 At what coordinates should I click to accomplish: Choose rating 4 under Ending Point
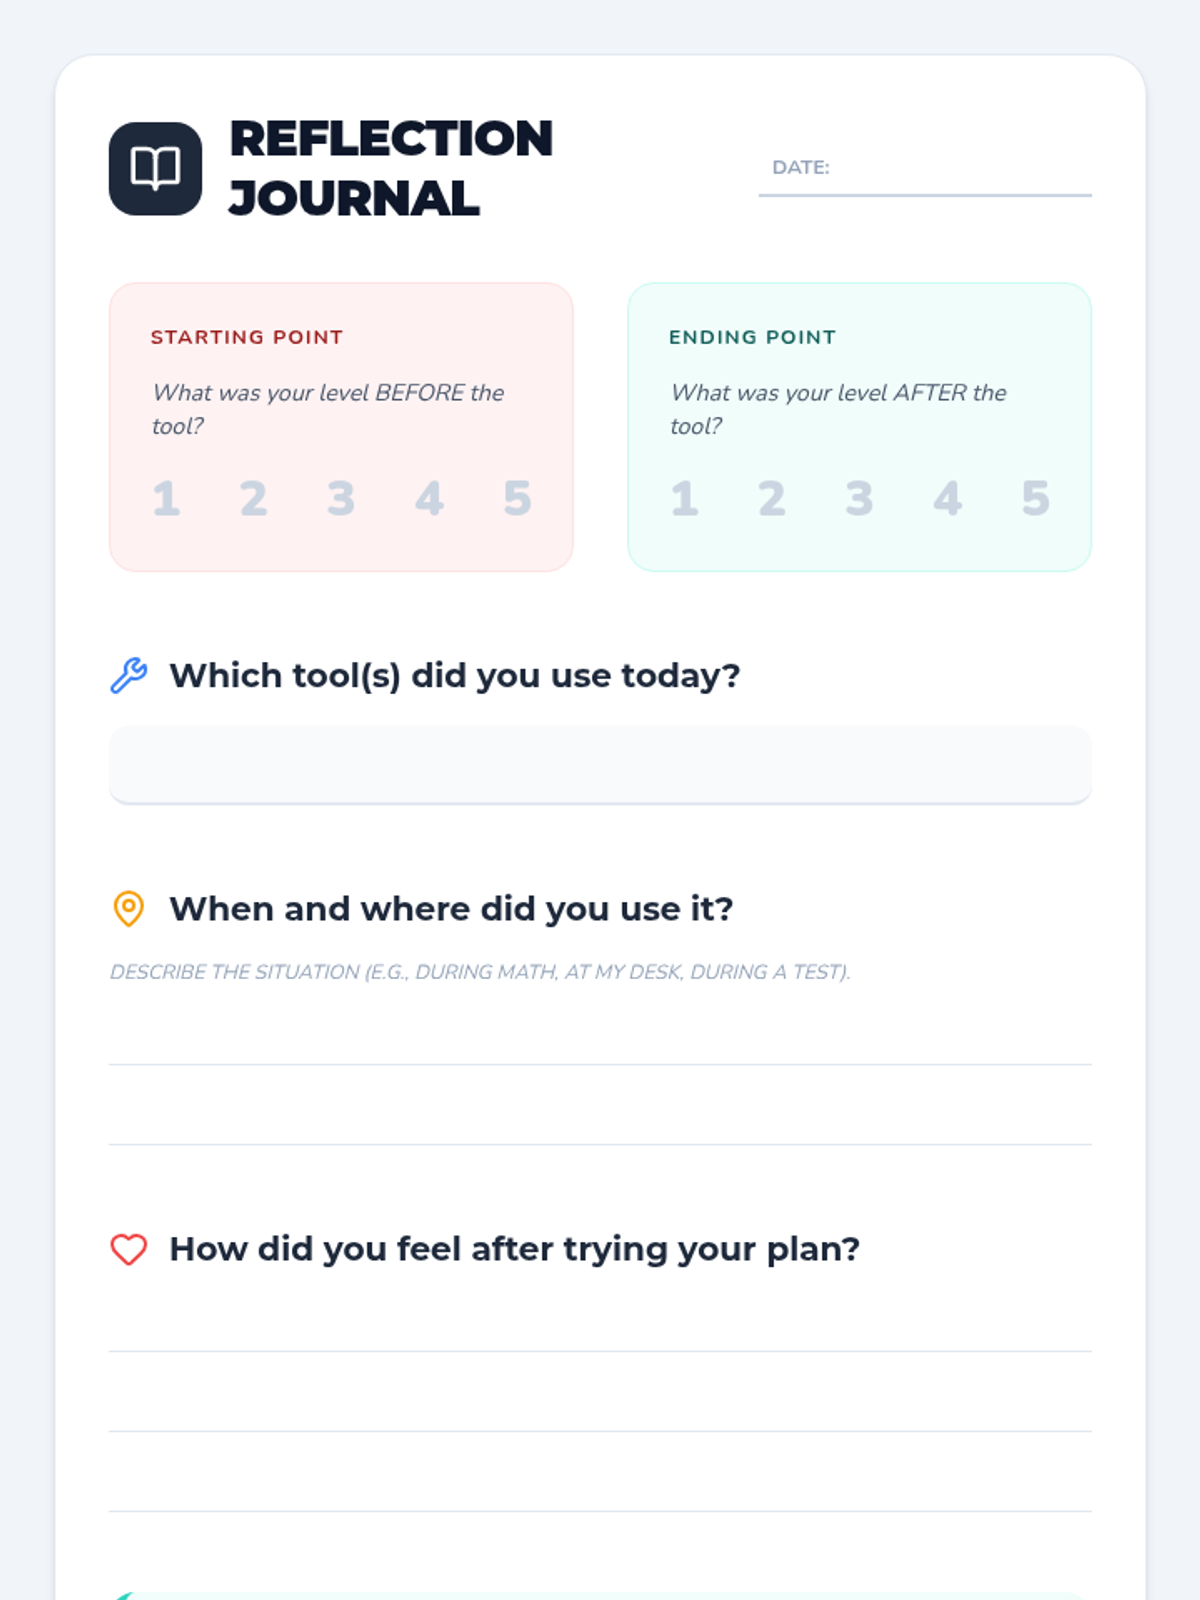click(x=947, y=498)
